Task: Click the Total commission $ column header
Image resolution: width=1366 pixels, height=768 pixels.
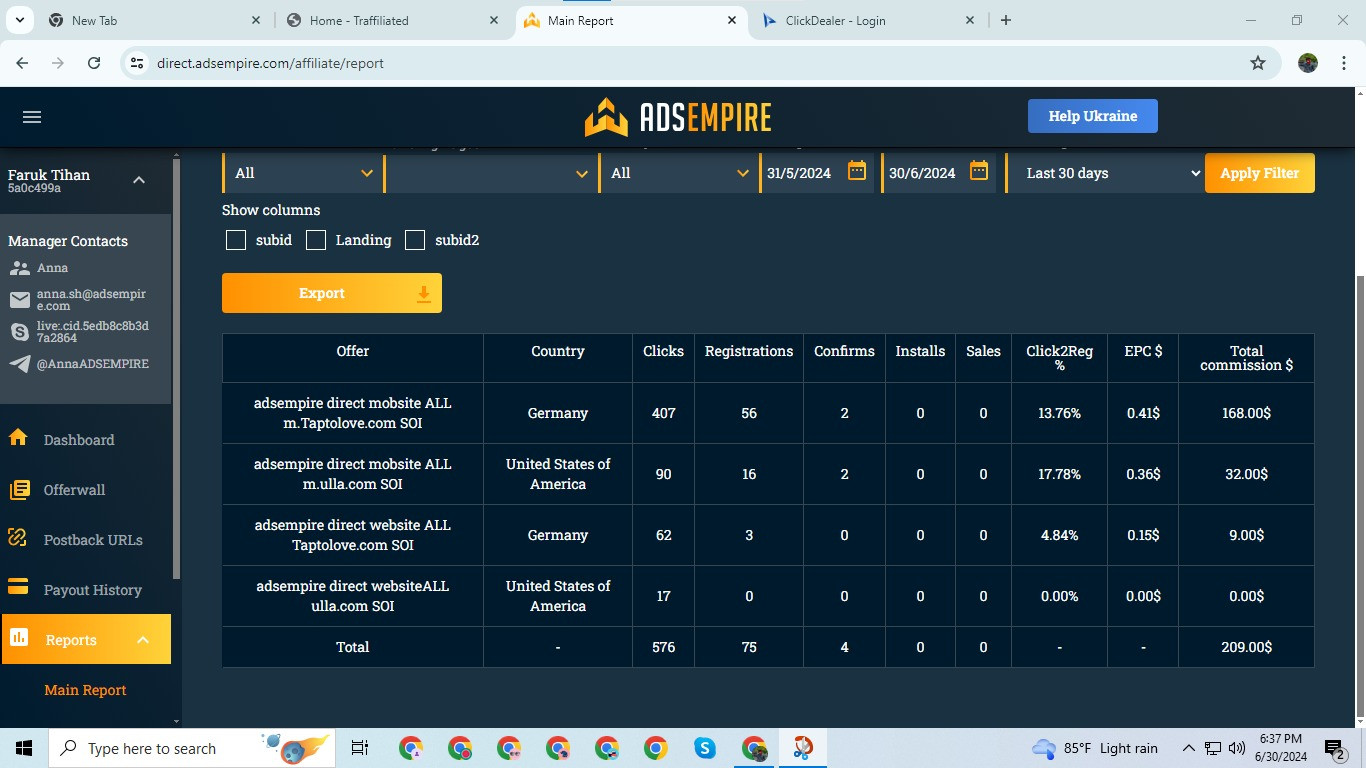Action: [1246, 358]
